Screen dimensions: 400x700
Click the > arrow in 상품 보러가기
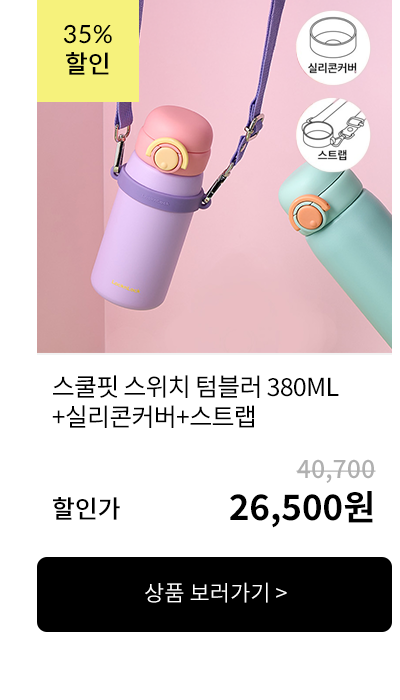[x=281, y=594]
